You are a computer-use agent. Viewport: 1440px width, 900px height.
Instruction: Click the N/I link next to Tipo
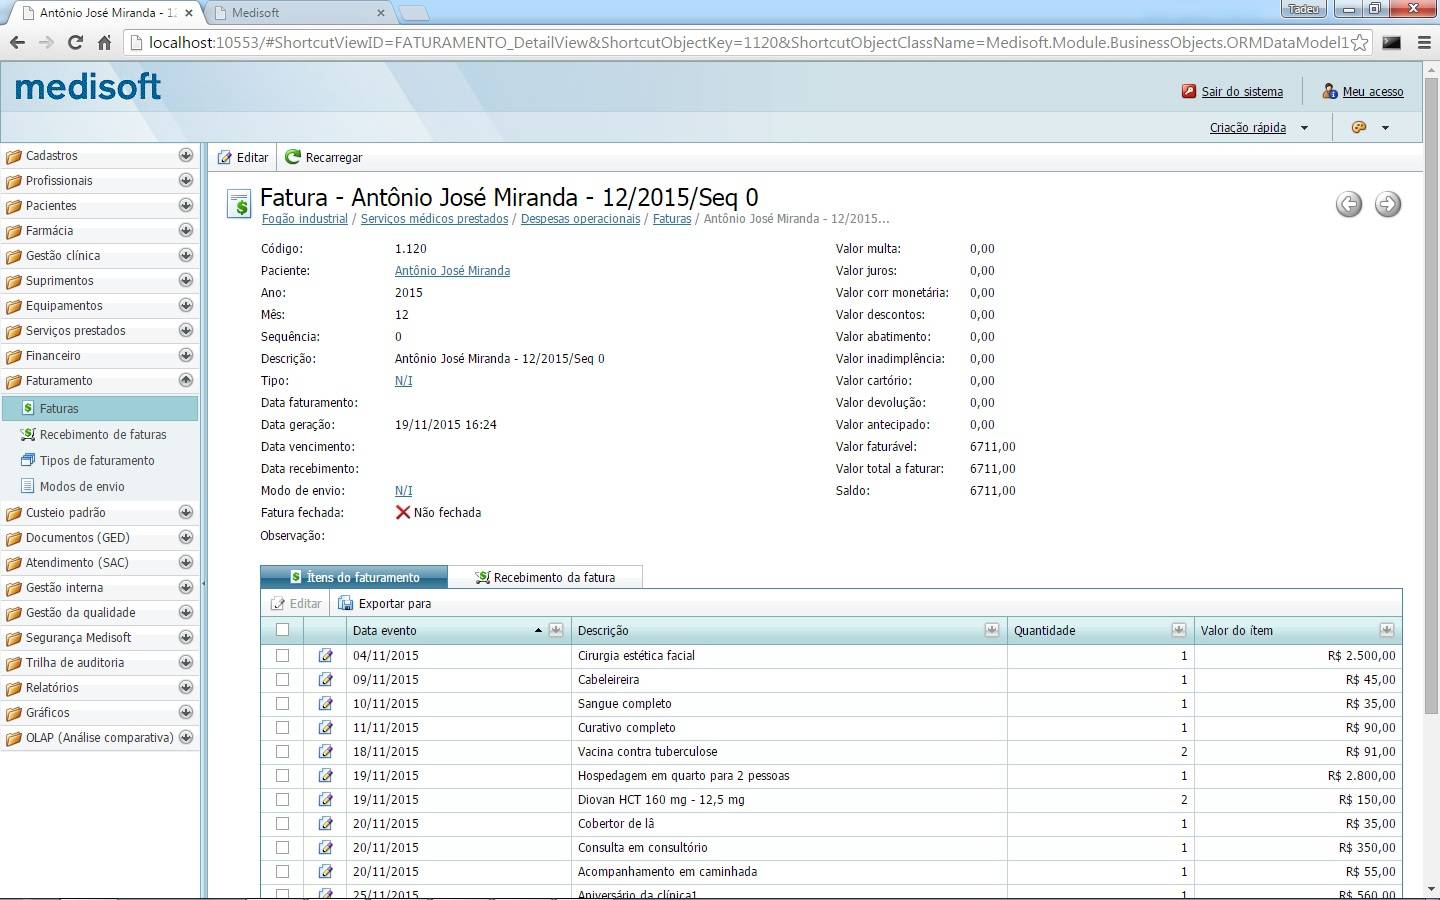tap(403, 381)
